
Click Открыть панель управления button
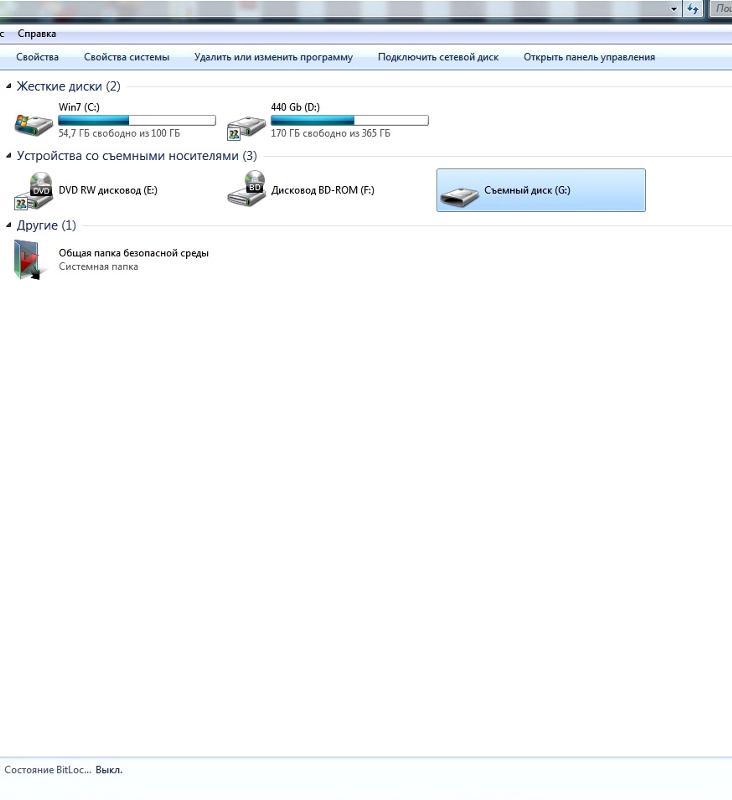(x=589, y=57)
